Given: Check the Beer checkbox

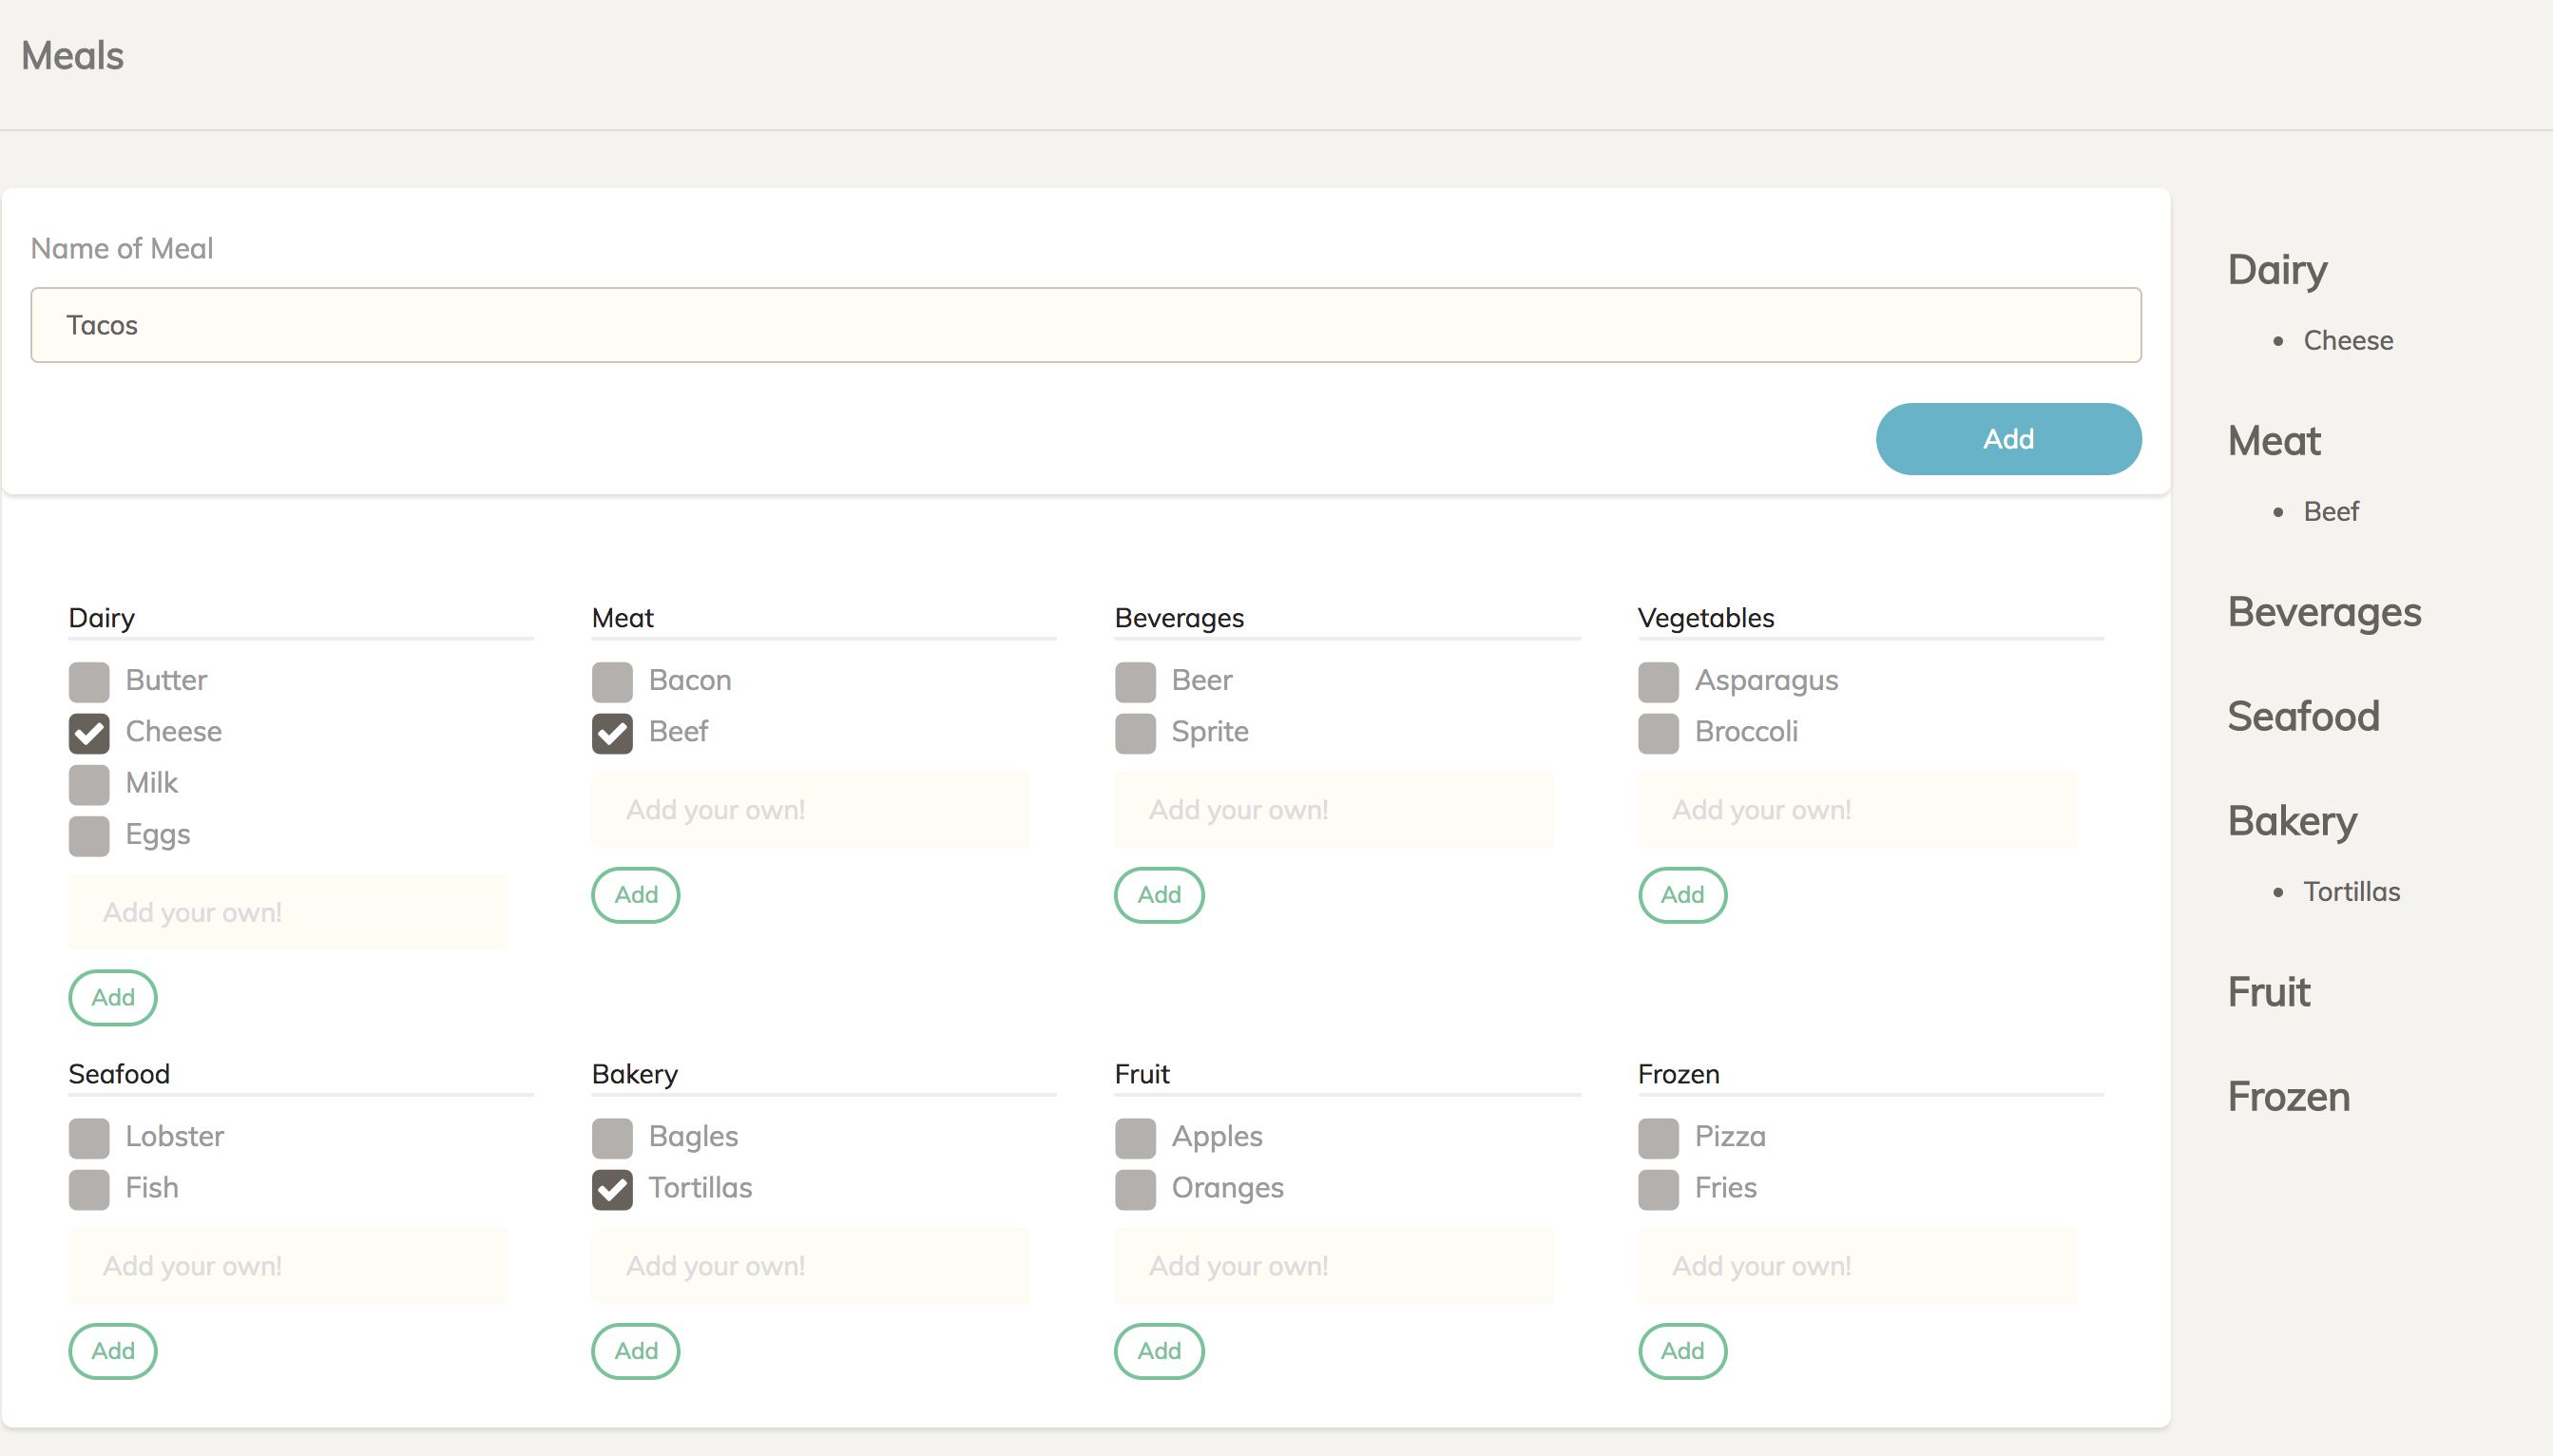Looking at the screenshot, I should [1135, 682].
